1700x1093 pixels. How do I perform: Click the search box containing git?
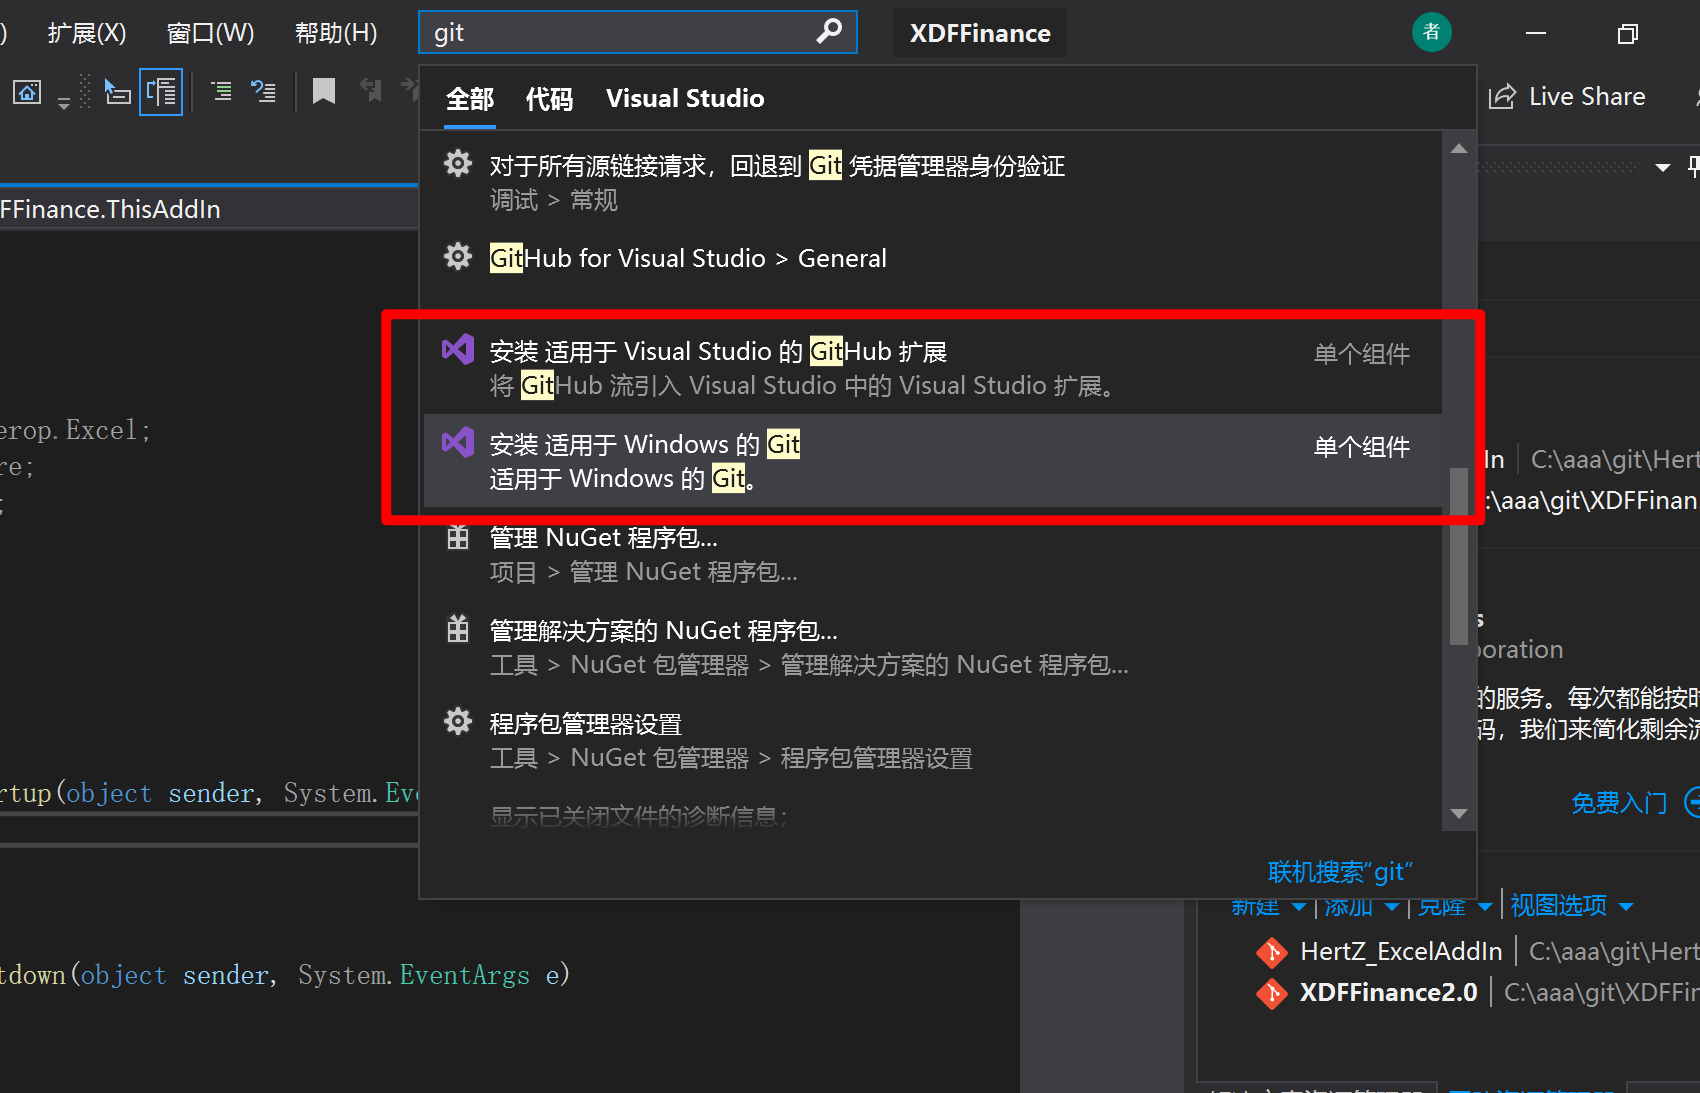[637, 32]
